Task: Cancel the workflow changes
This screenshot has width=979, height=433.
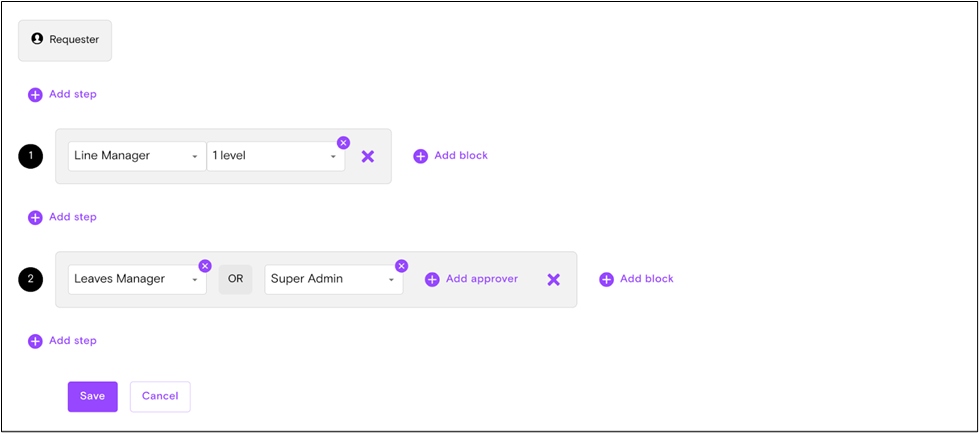Action: [160, 396]
